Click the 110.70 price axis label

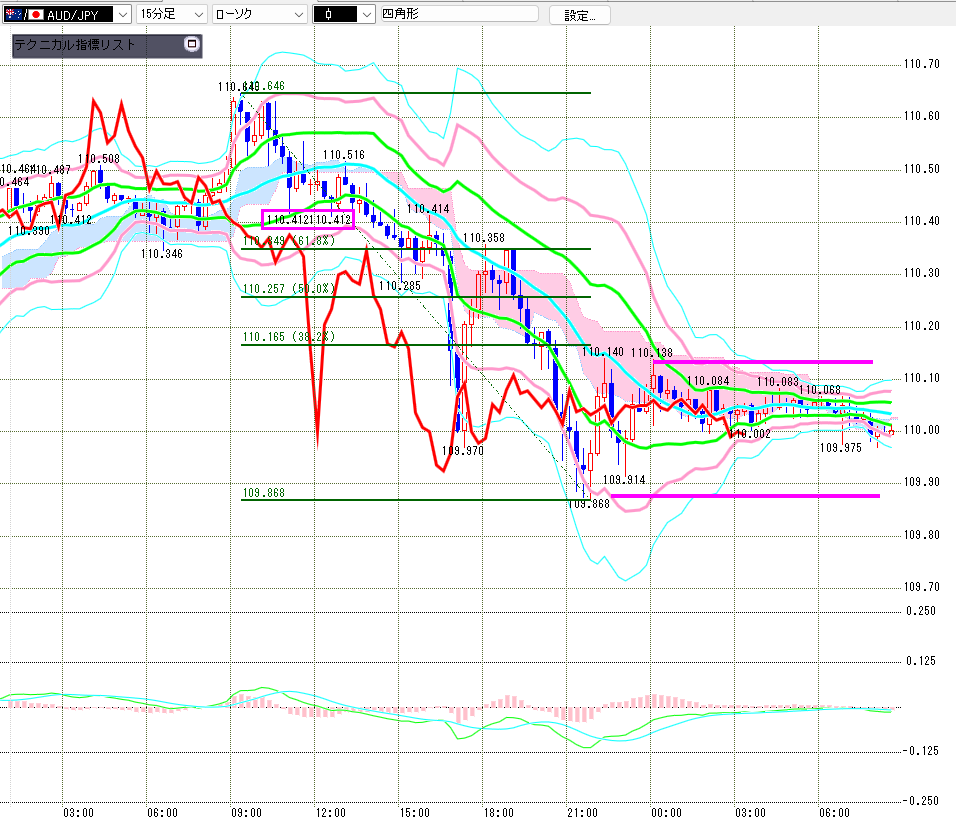coord(921,64)
